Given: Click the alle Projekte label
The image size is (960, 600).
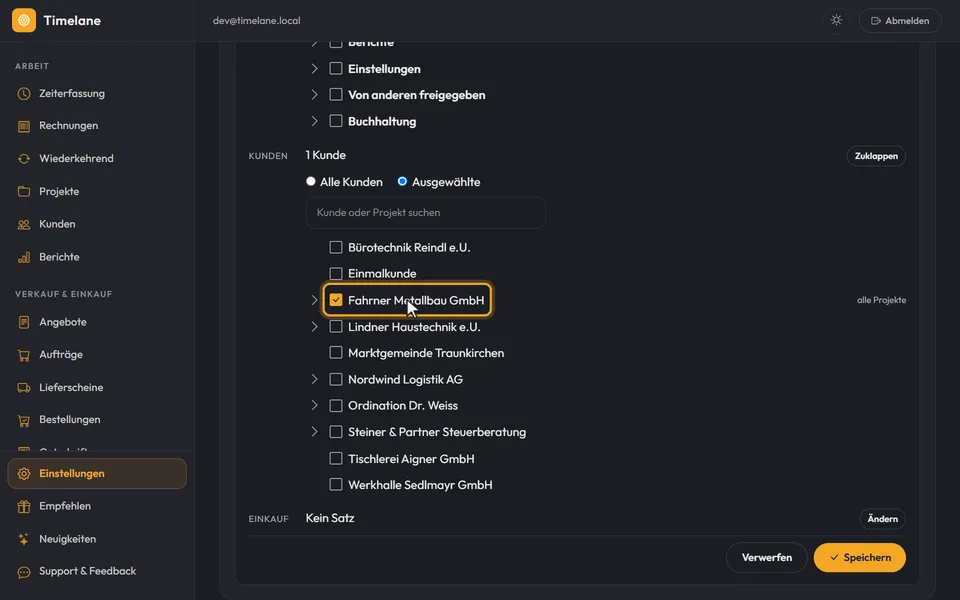Looking at the screenshot, I should click(x=881, y=300).
